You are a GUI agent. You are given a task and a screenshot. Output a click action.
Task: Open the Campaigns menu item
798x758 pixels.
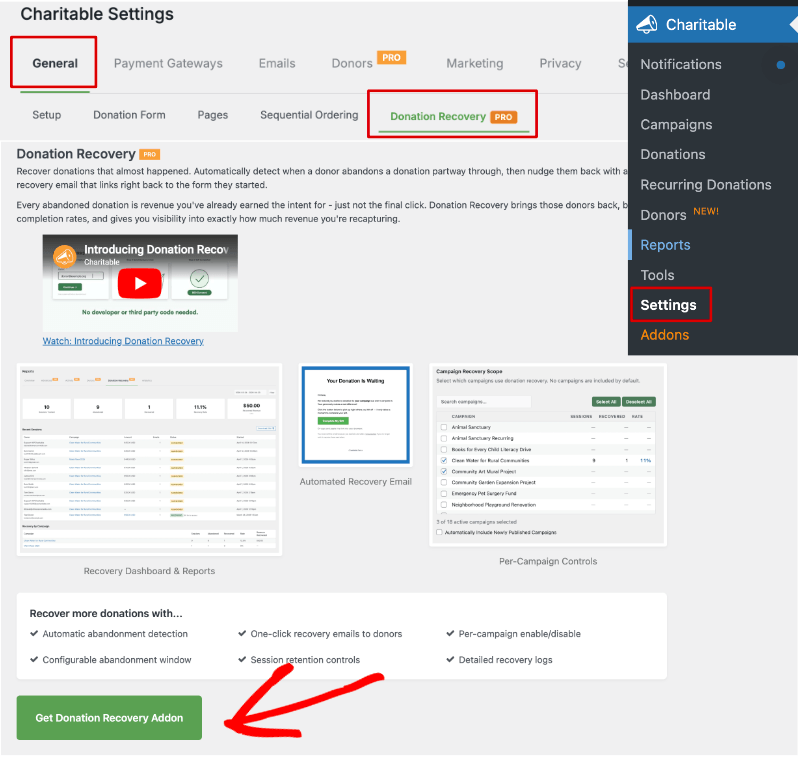[676, 125]
